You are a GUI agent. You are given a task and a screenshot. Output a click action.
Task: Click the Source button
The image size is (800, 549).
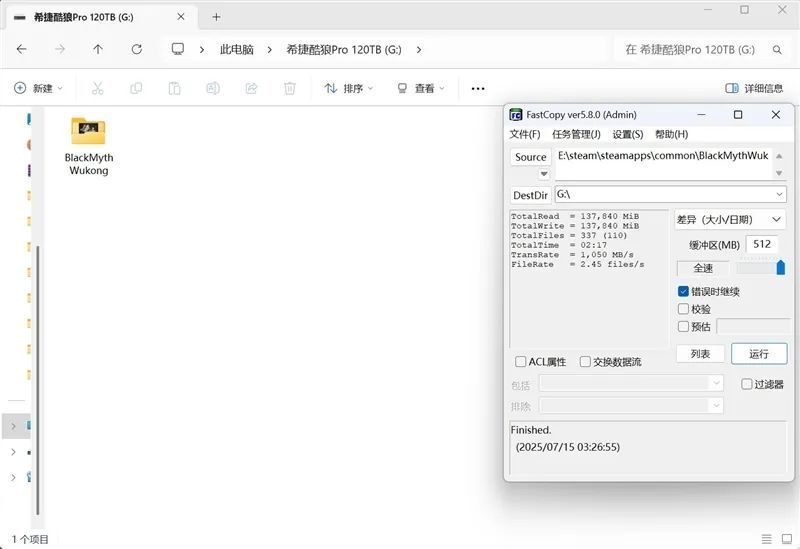coord(531,157)
